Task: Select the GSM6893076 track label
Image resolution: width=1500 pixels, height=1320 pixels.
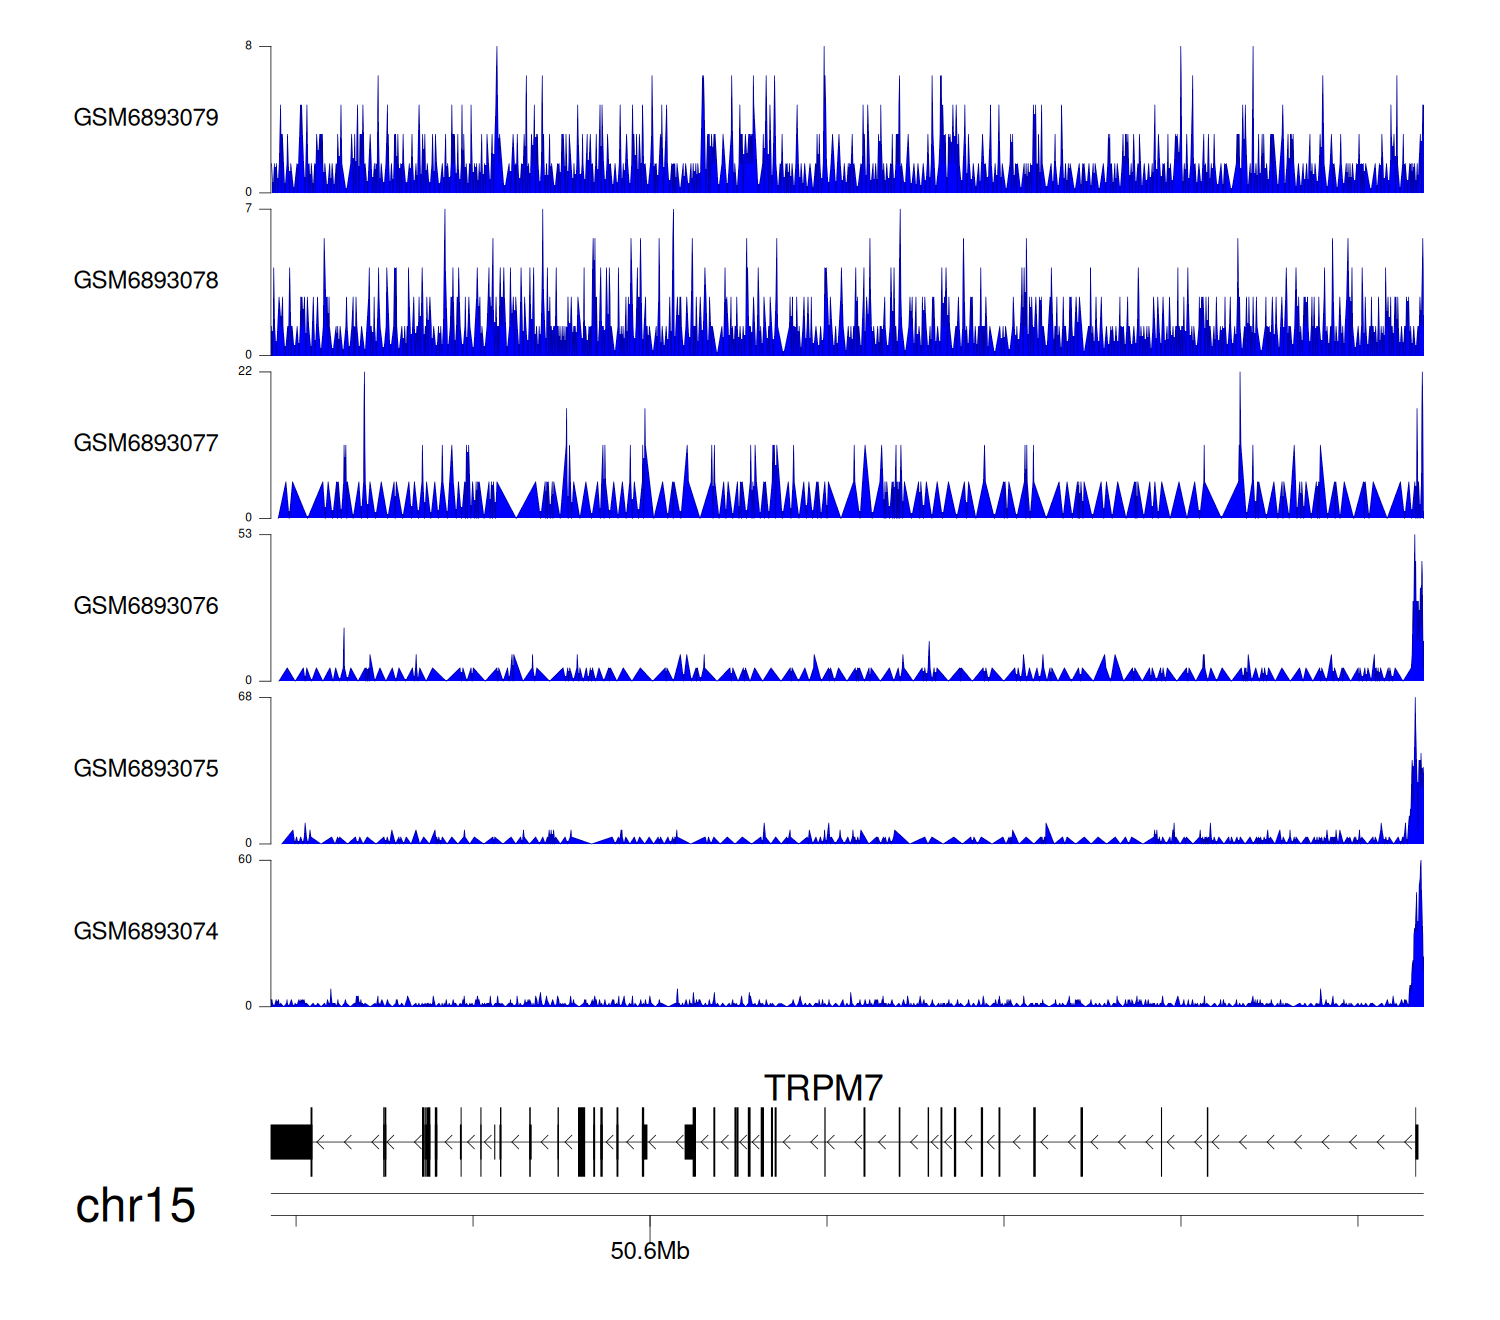Action: tap(146, 606)
